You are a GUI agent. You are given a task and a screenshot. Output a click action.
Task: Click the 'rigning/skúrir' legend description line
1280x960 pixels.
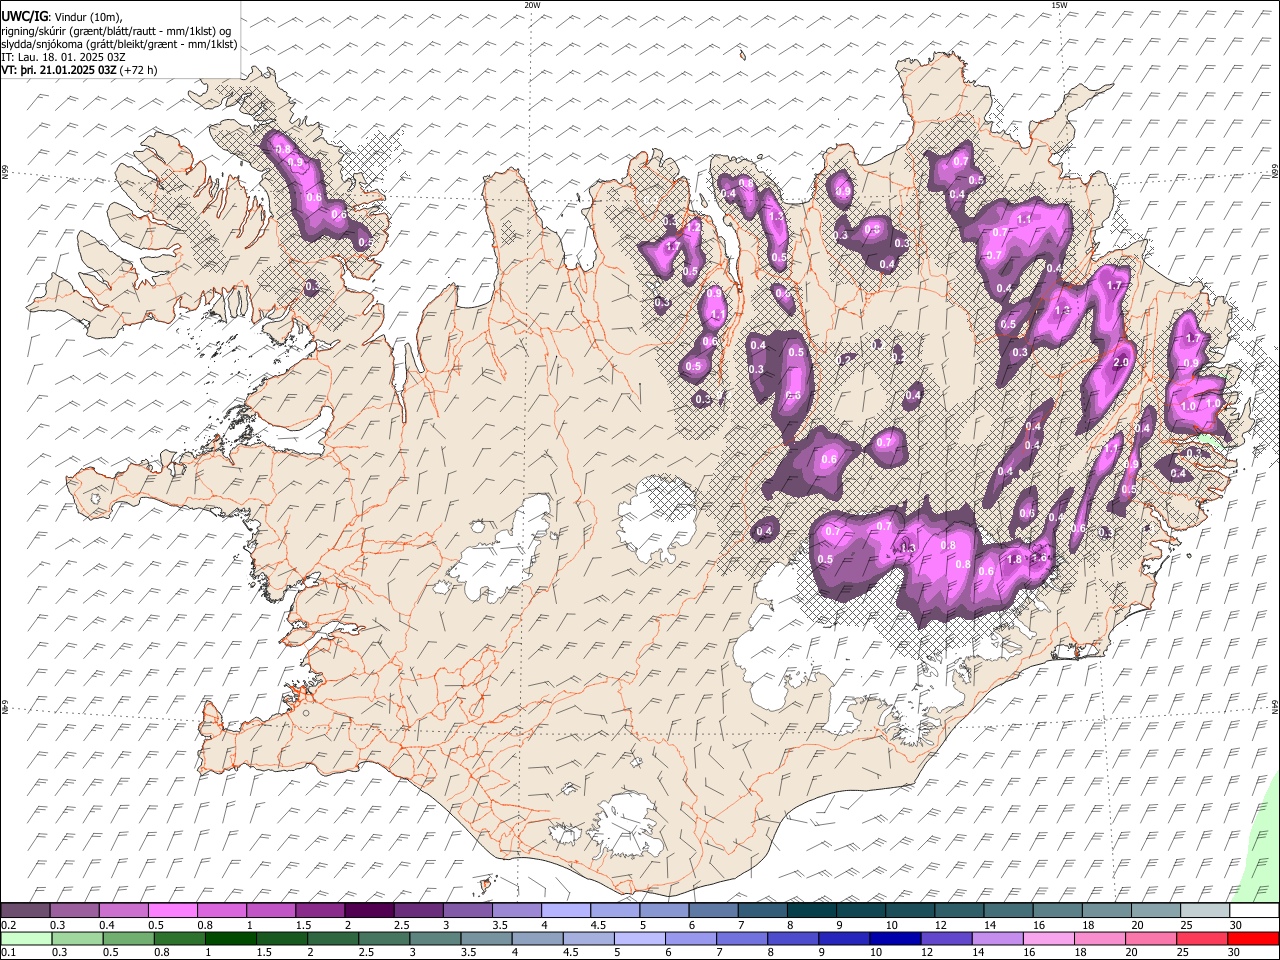point(116,31)
